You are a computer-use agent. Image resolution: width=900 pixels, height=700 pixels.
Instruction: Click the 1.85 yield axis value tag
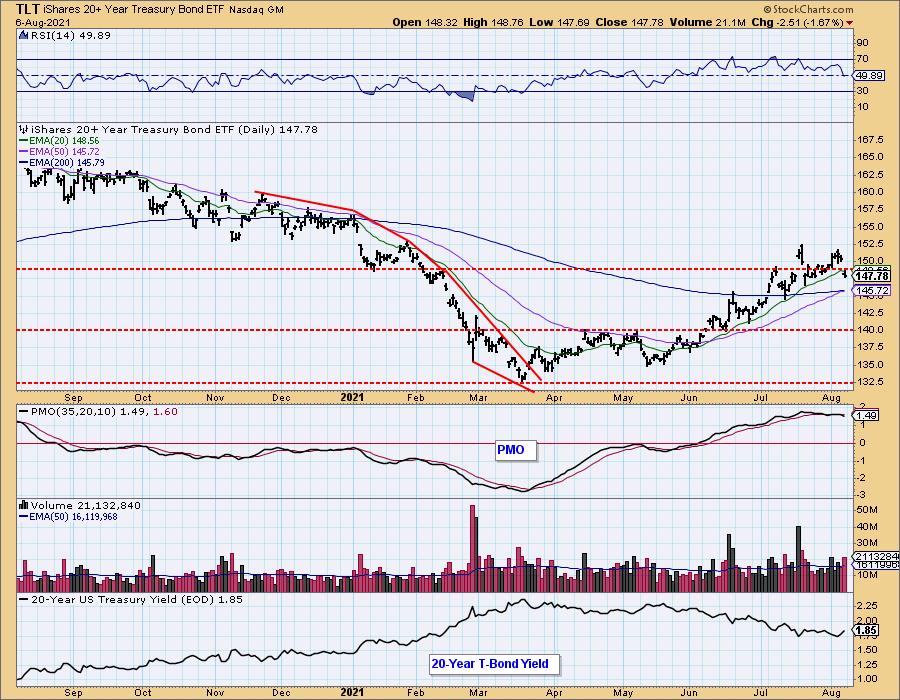[x=866, y=631]
